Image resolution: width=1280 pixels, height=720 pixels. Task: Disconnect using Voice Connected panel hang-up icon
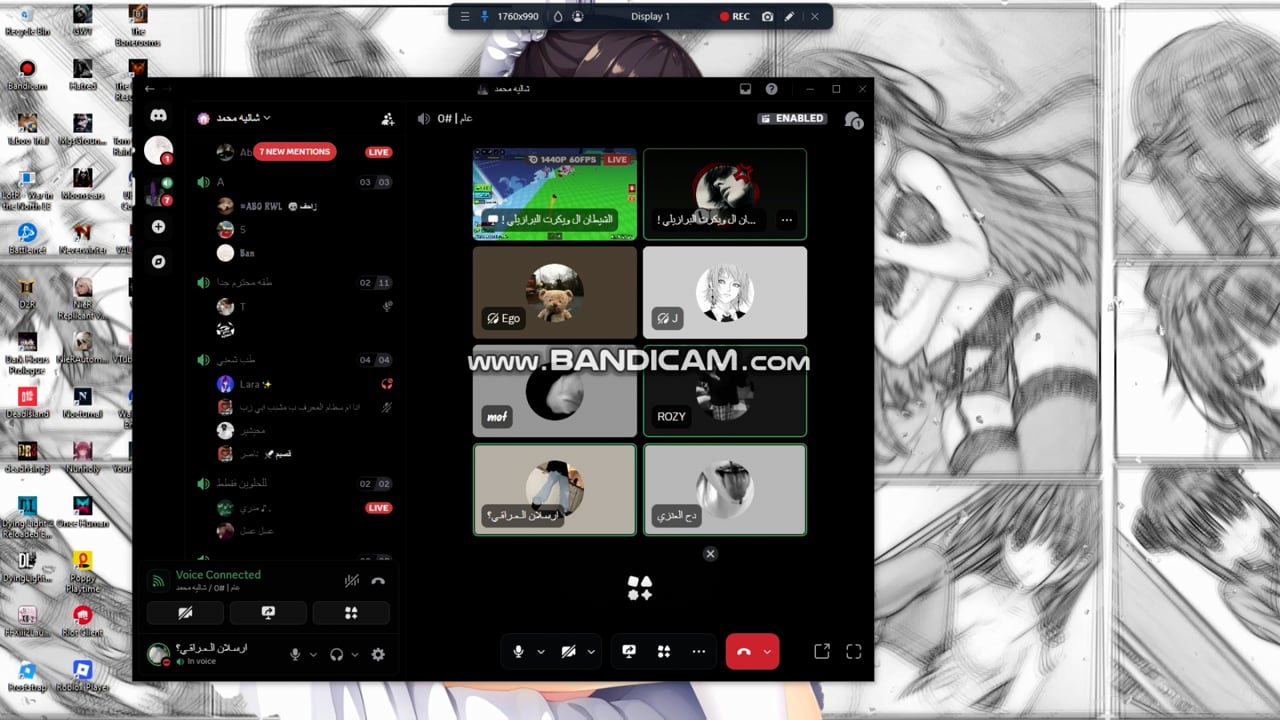point(378,580)
